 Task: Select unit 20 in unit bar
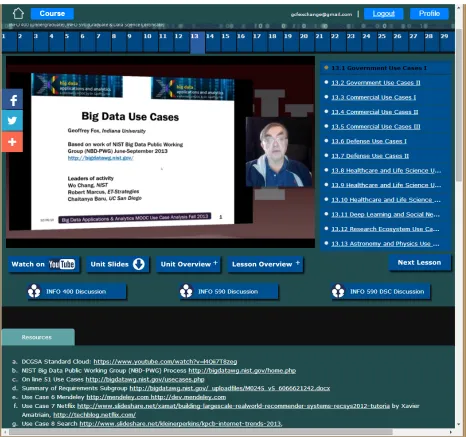(307, 41)
